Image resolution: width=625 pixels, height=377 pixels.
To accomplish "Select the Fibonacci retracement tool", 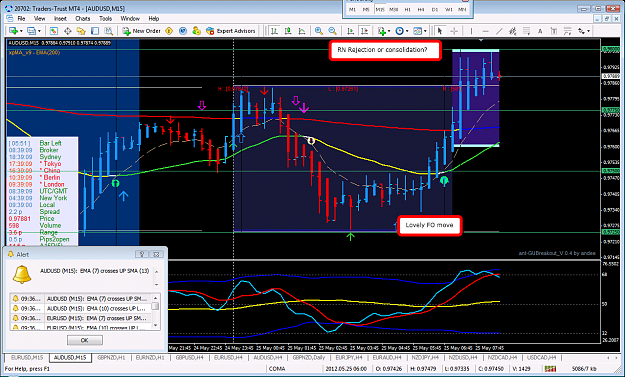I will [527, 31].
